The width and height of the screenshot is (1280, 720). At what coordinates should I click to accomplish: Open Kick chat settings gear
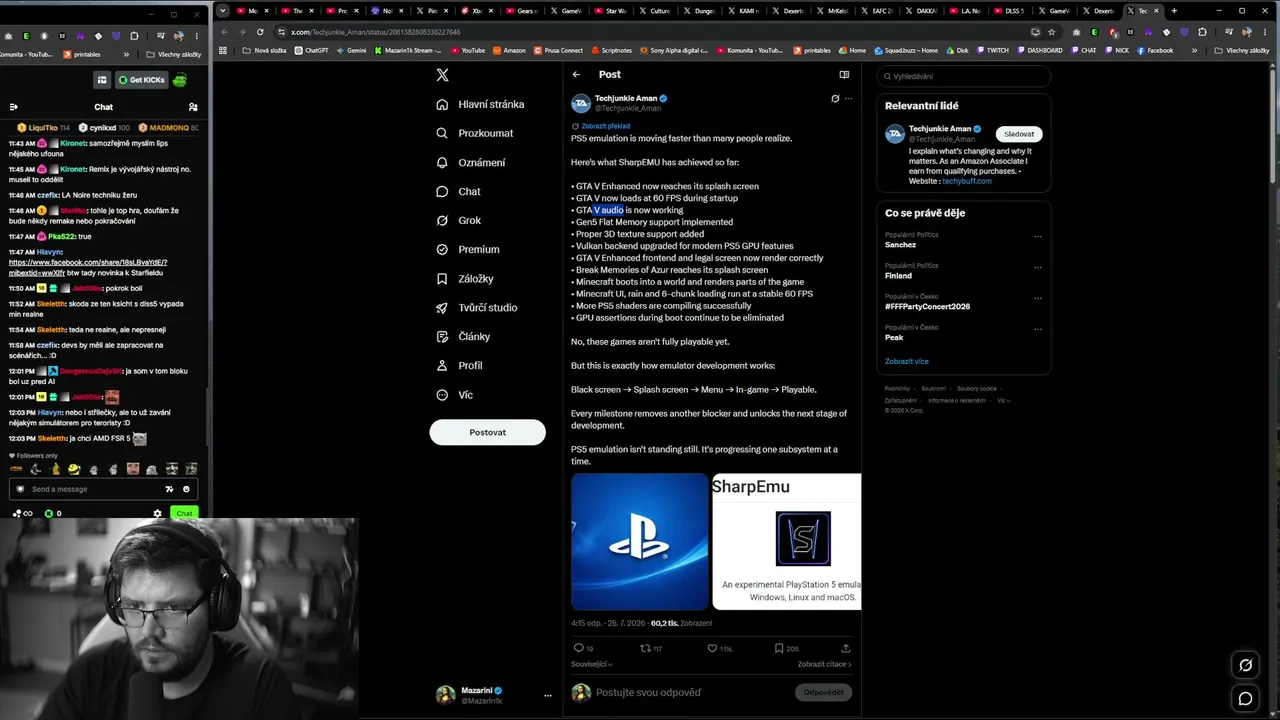pyautogui.click(x=157, y=514)
